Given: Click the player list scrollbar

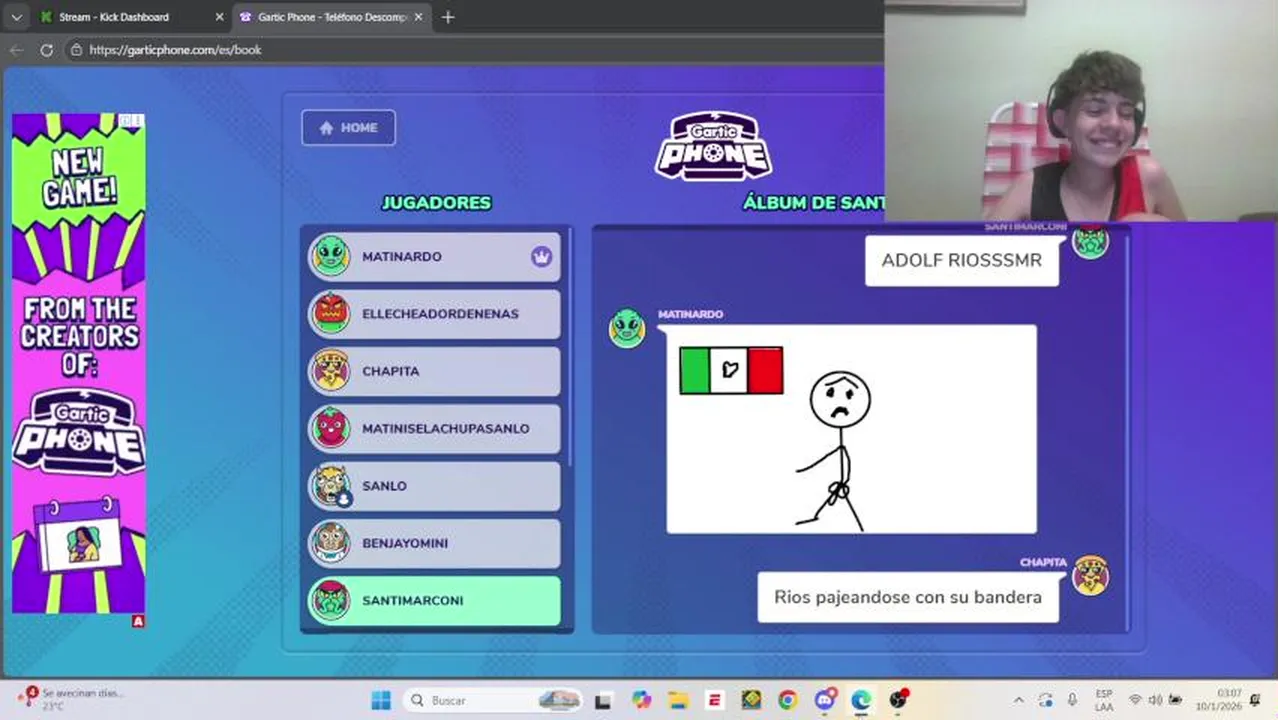Looking at the screenshot, I should [570, 345].
